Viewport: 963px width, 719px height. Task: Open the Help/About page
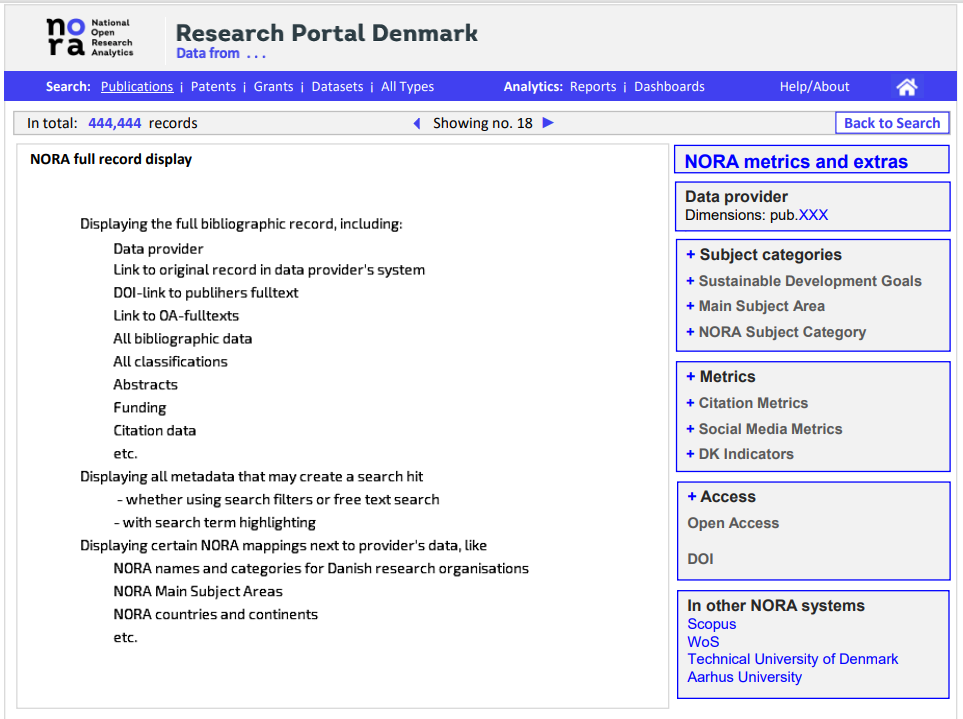click(x=814, y=87)
